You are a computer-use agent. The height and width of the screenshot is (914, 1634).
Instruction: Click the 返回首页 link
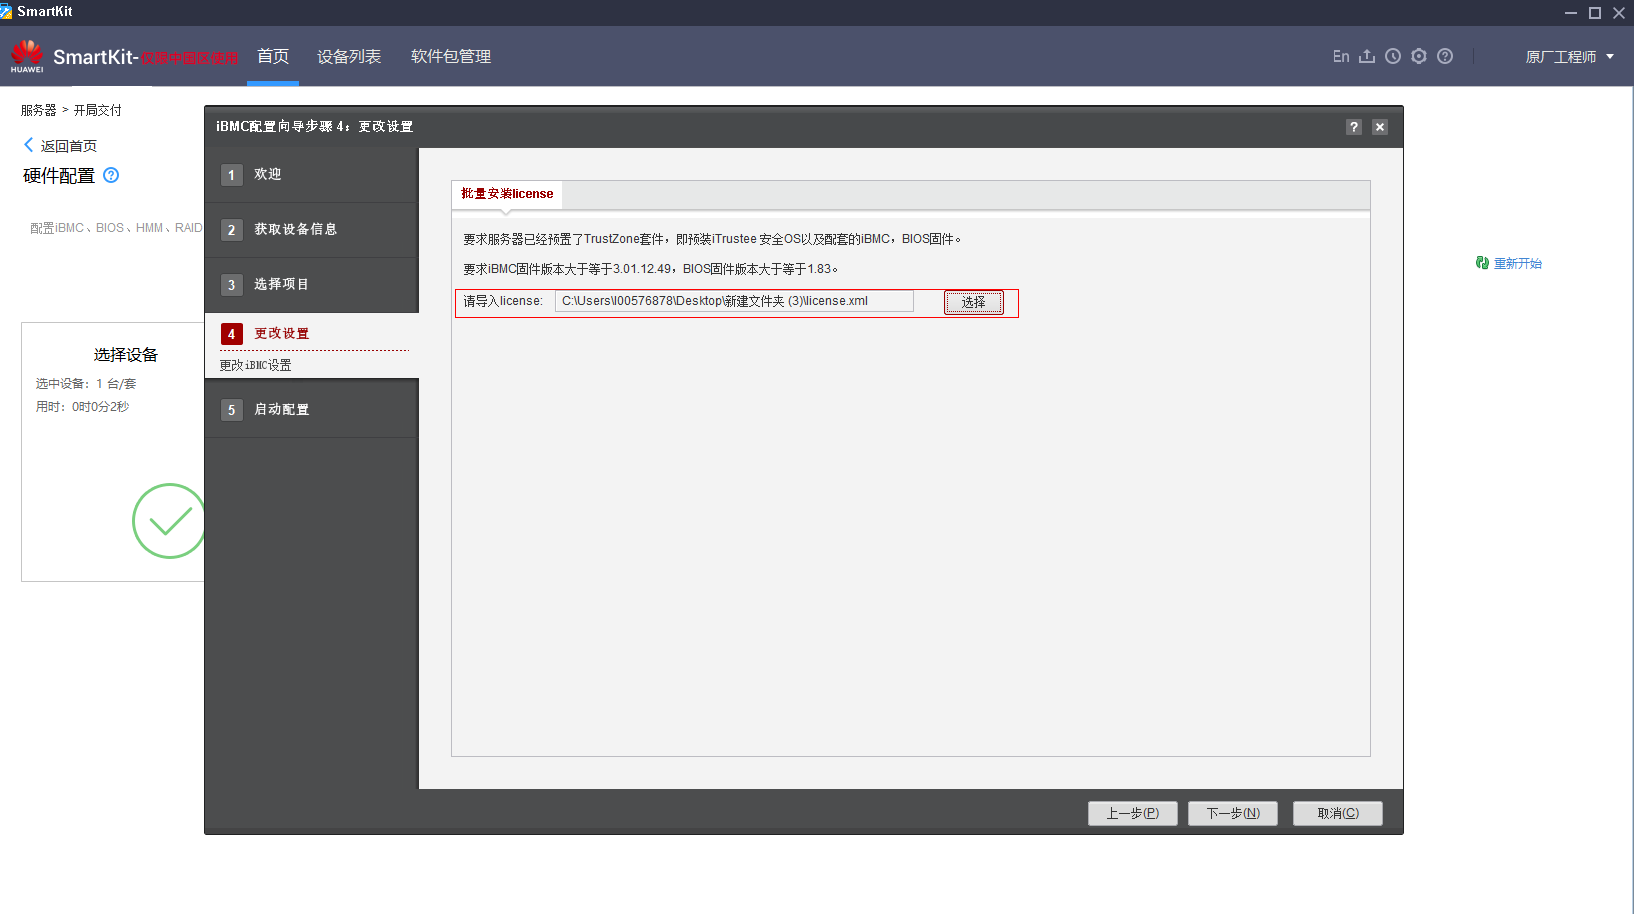tap(69, 146)
